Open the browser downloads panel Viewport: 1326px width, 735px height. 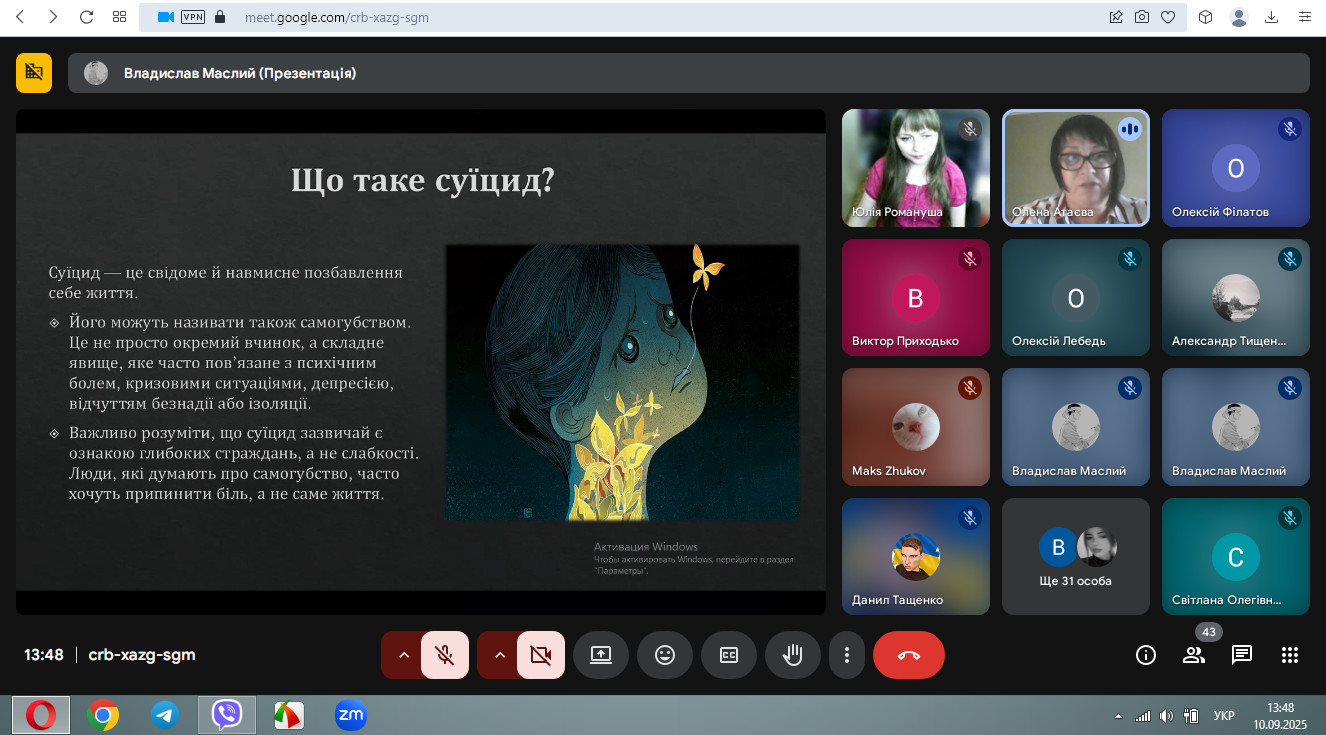(1272, 17)
